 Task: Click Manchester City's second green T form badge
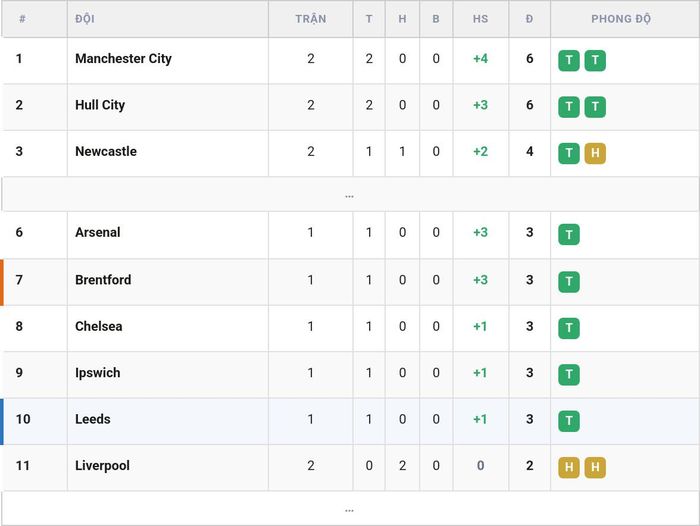pos(595,60)
